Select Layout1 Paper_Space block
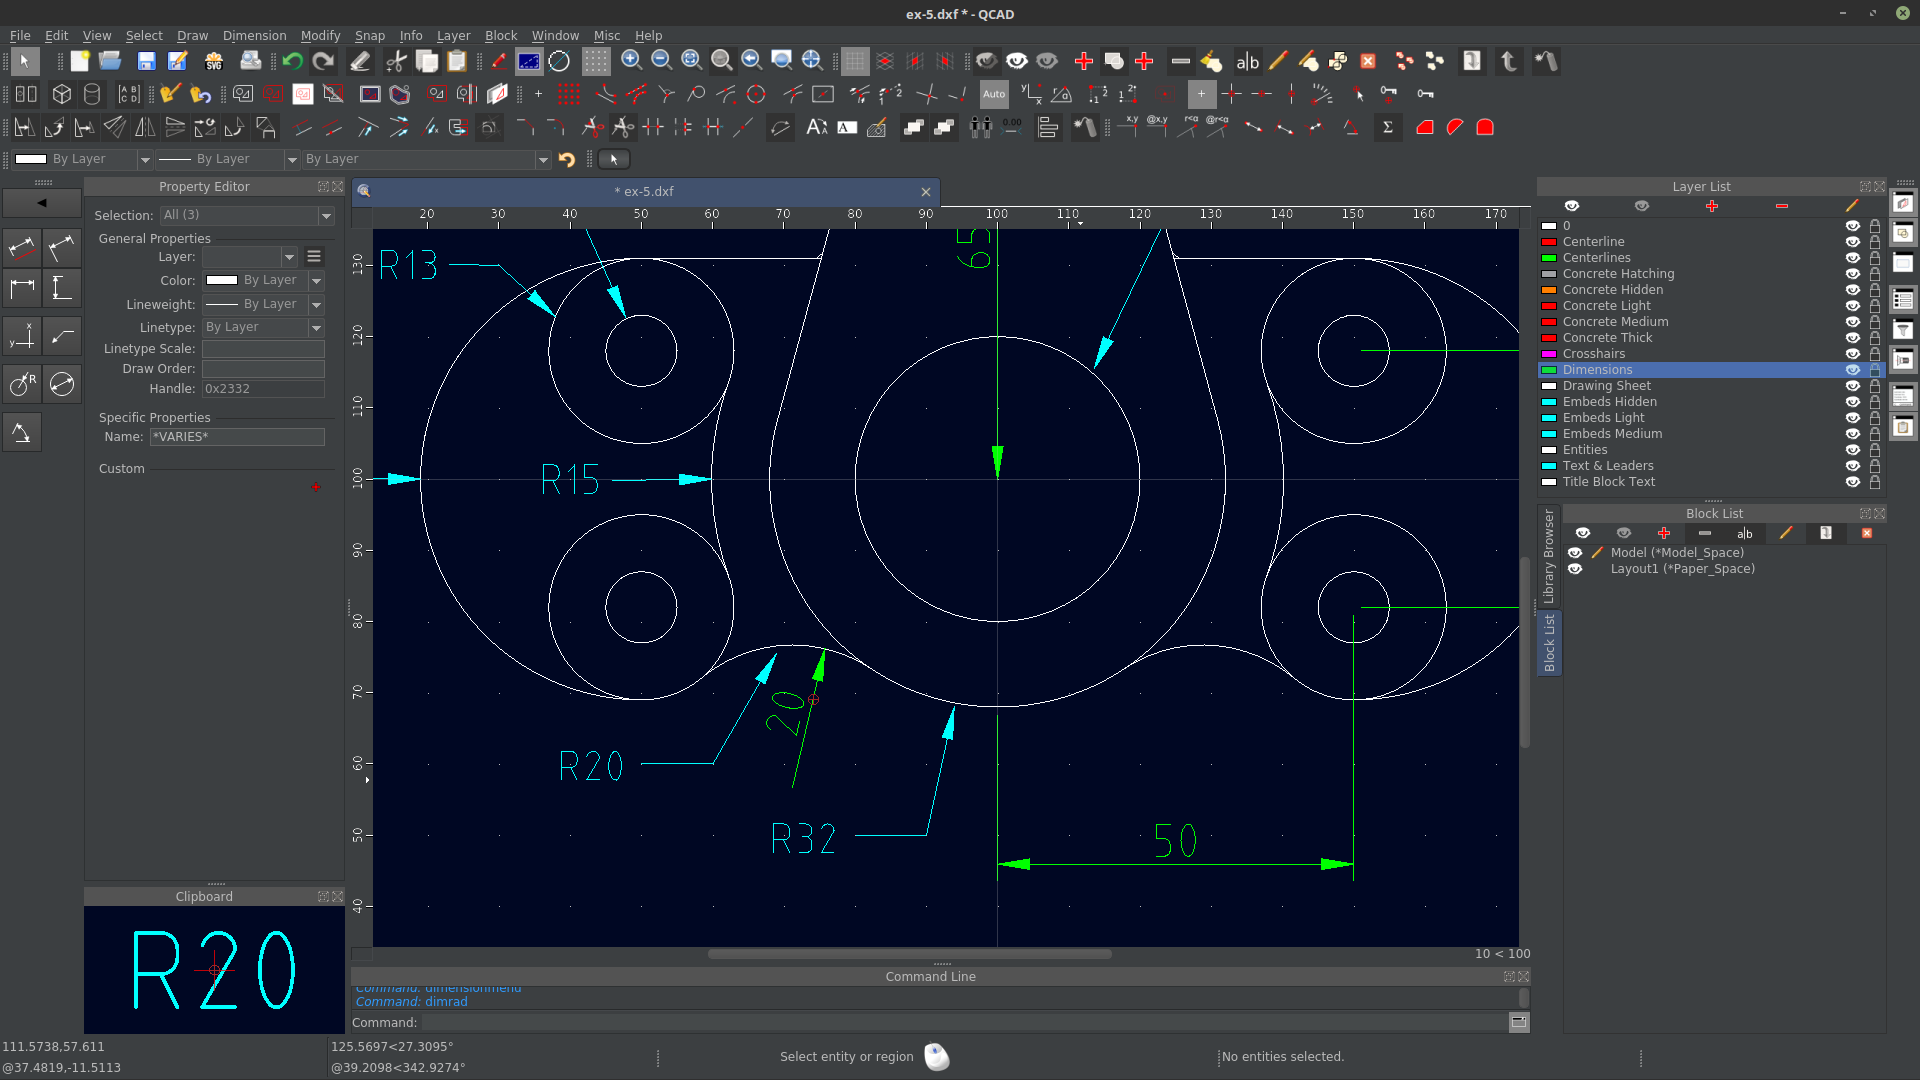Image resolution: width=1920 pixels, height=1080 pixels. click(1682, 569)
